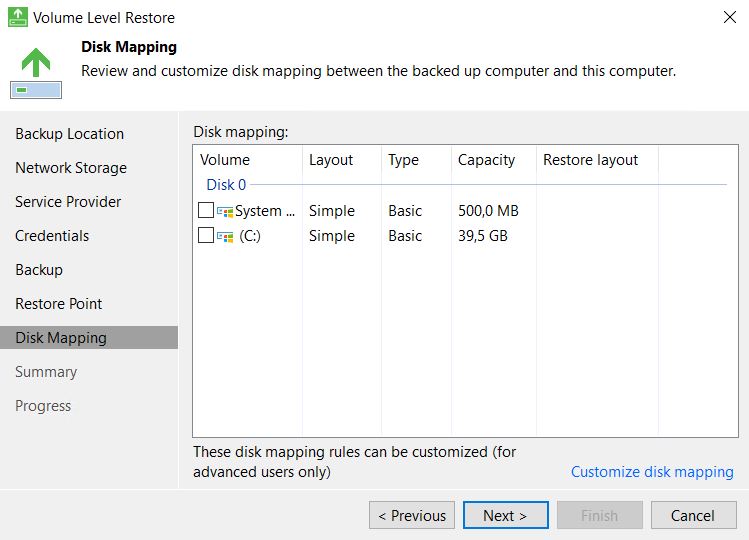The image size is (749, 540).
Task: Go back with the Previous button
Action: point(412,515)
